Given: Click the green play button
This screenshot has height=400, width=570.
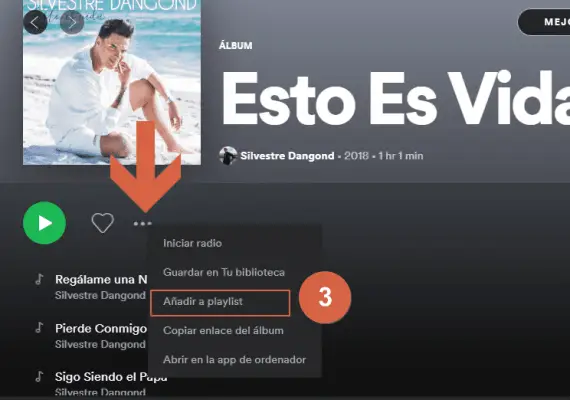Looking at the screenshot, I should pyautogui.click(x=44, y=223).
